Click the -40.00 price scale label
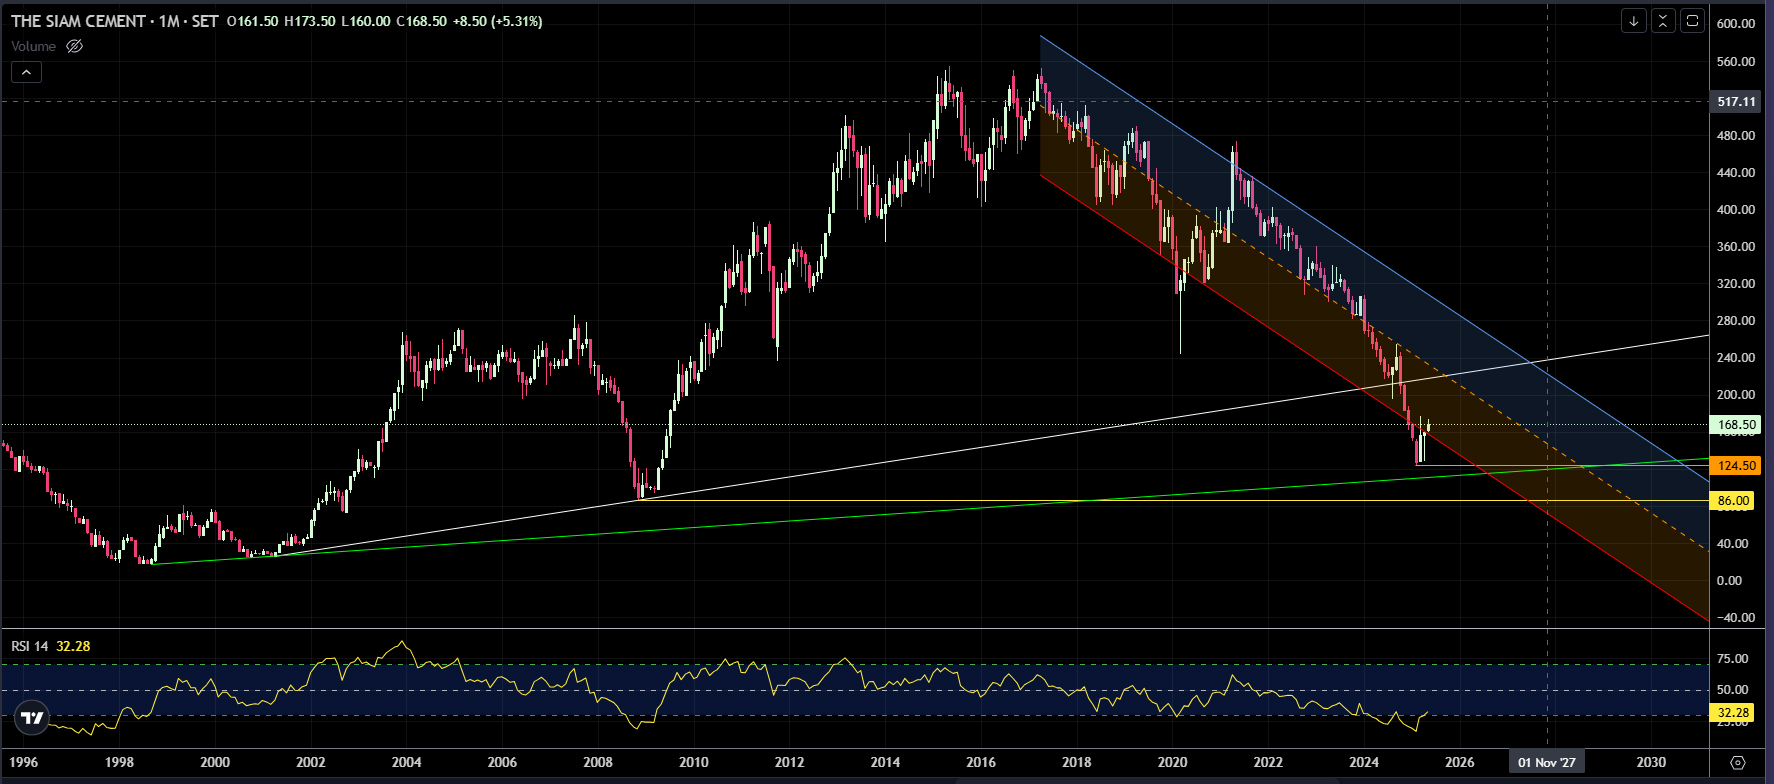Image resolution: width=1774 pixels, height=784 pixels. coord(1735,618)
